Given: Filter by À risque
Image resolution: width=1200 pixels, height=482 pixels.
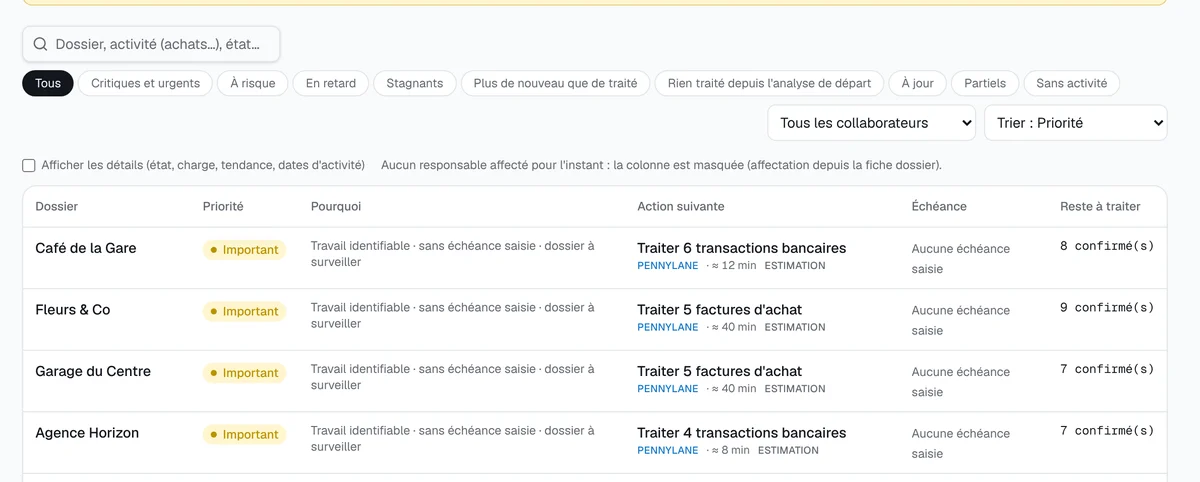Looking at the screenshot, I should click(253, 83).
